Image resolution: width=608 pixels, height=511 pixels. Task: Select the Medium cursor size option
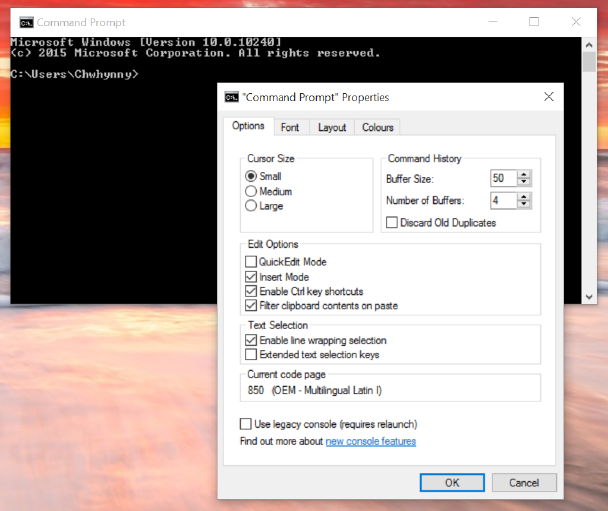[251, 191]
